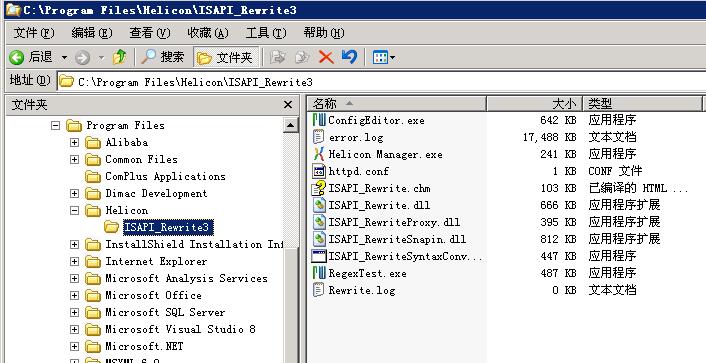Select the Helicon Manager.exe file icon
Viewport: 706px width, 363px height.
pyautogui.click(x=319, y=154)
